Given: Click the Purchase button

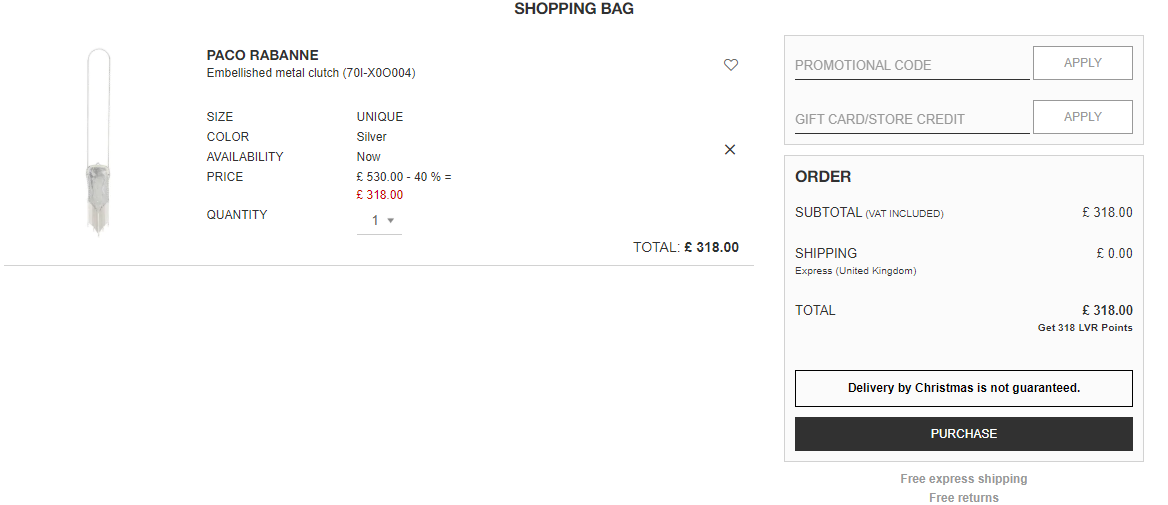Looking at the screenshot, I should pyautogui.click(x=964, y=433).
